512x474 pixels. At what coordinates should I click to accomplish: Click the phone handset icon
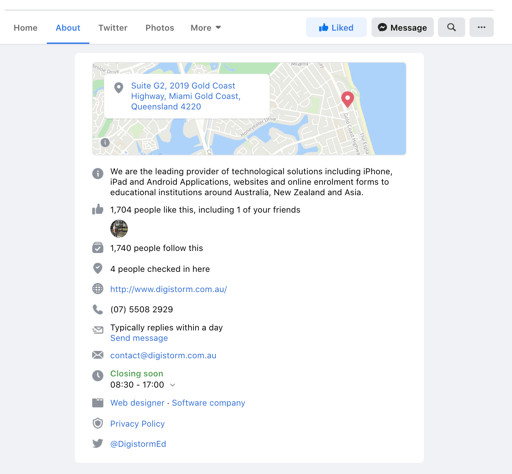coord(98,309)
